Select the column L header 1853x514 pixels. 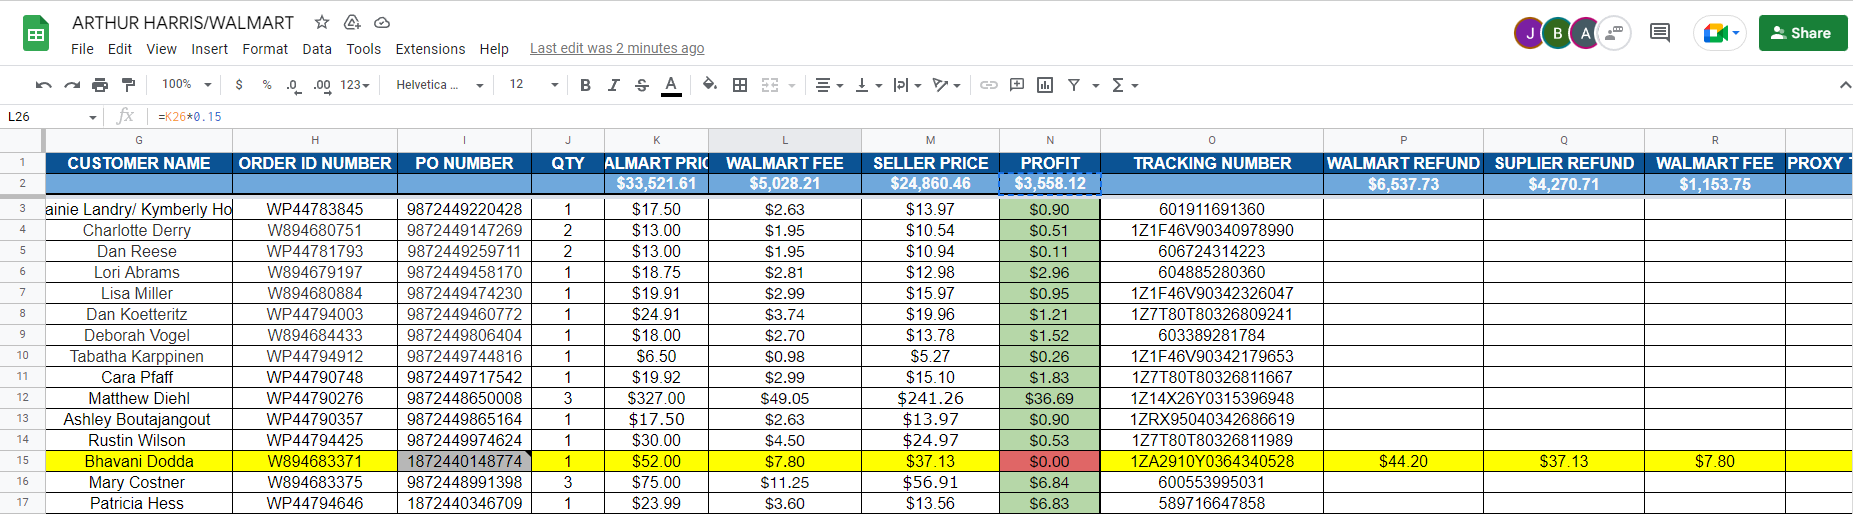pos(785,140)
